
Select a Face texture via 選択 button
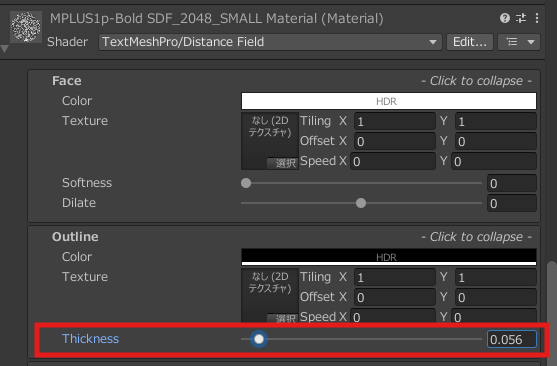[283, 163]
